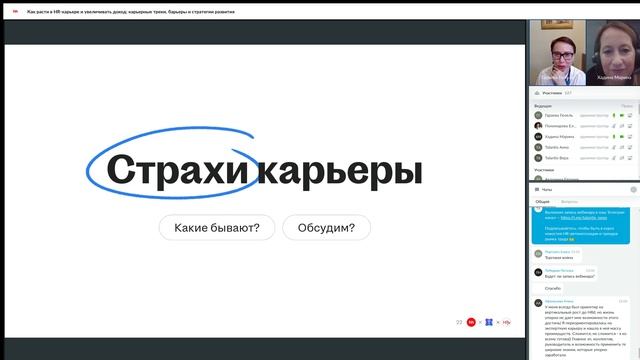
Task: Click the "Страхи карьеры" slide heading
Action: pyautogui.click(x=264, y=170)
